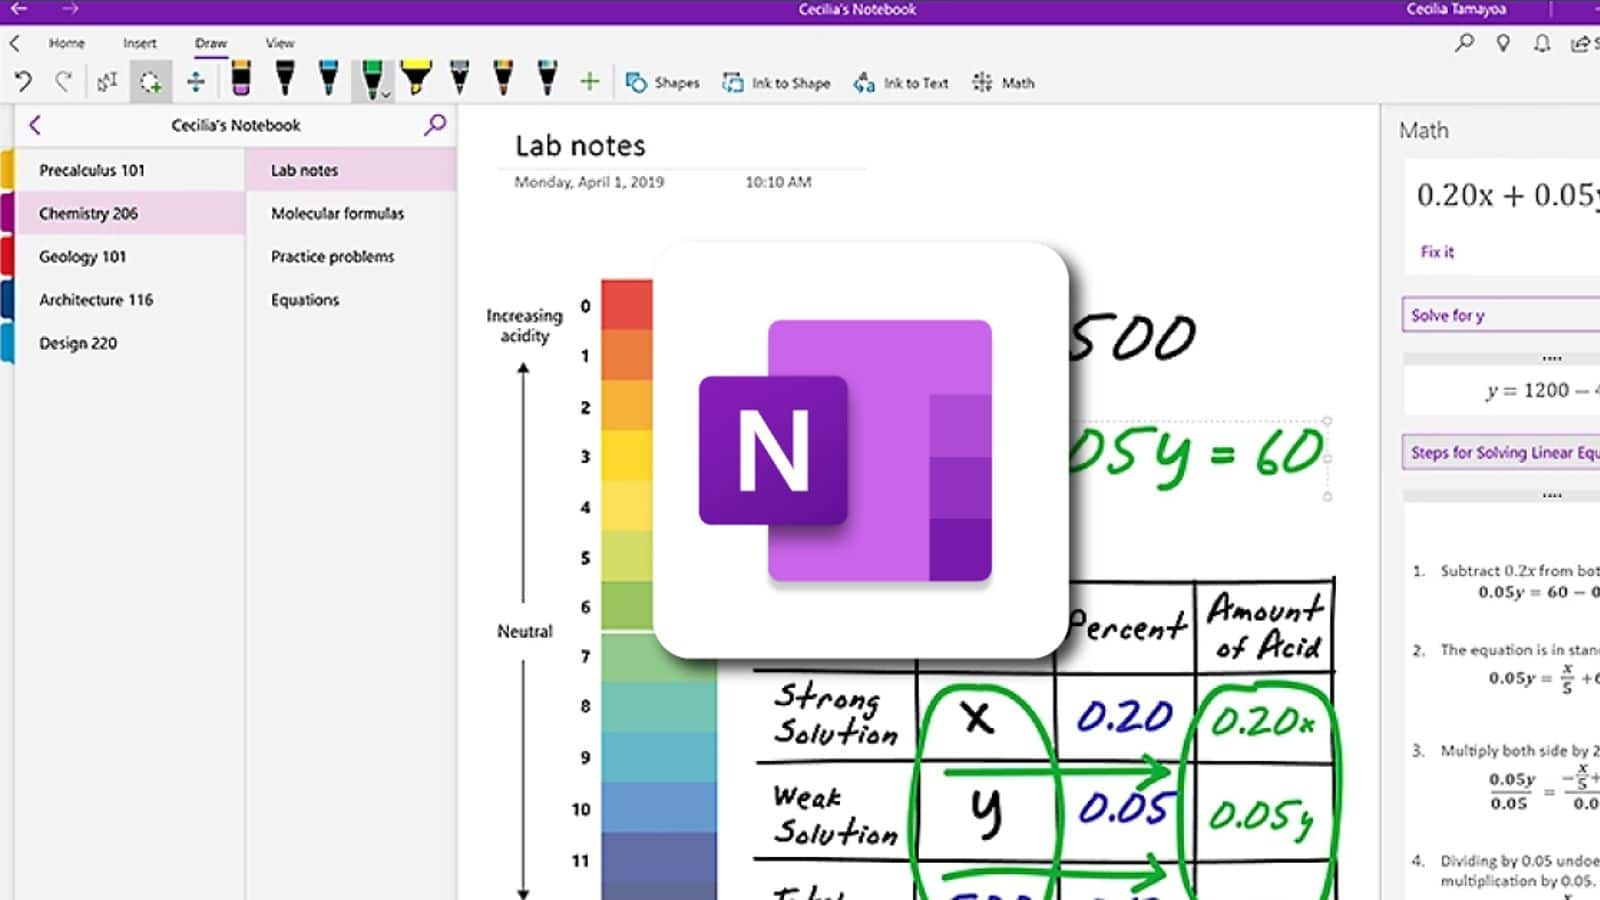This screenshot has height=900, width=1600.
Task: Click the Cecilia's Notebook navigation header
Action: pyautogui.click(x=235, y=125)
